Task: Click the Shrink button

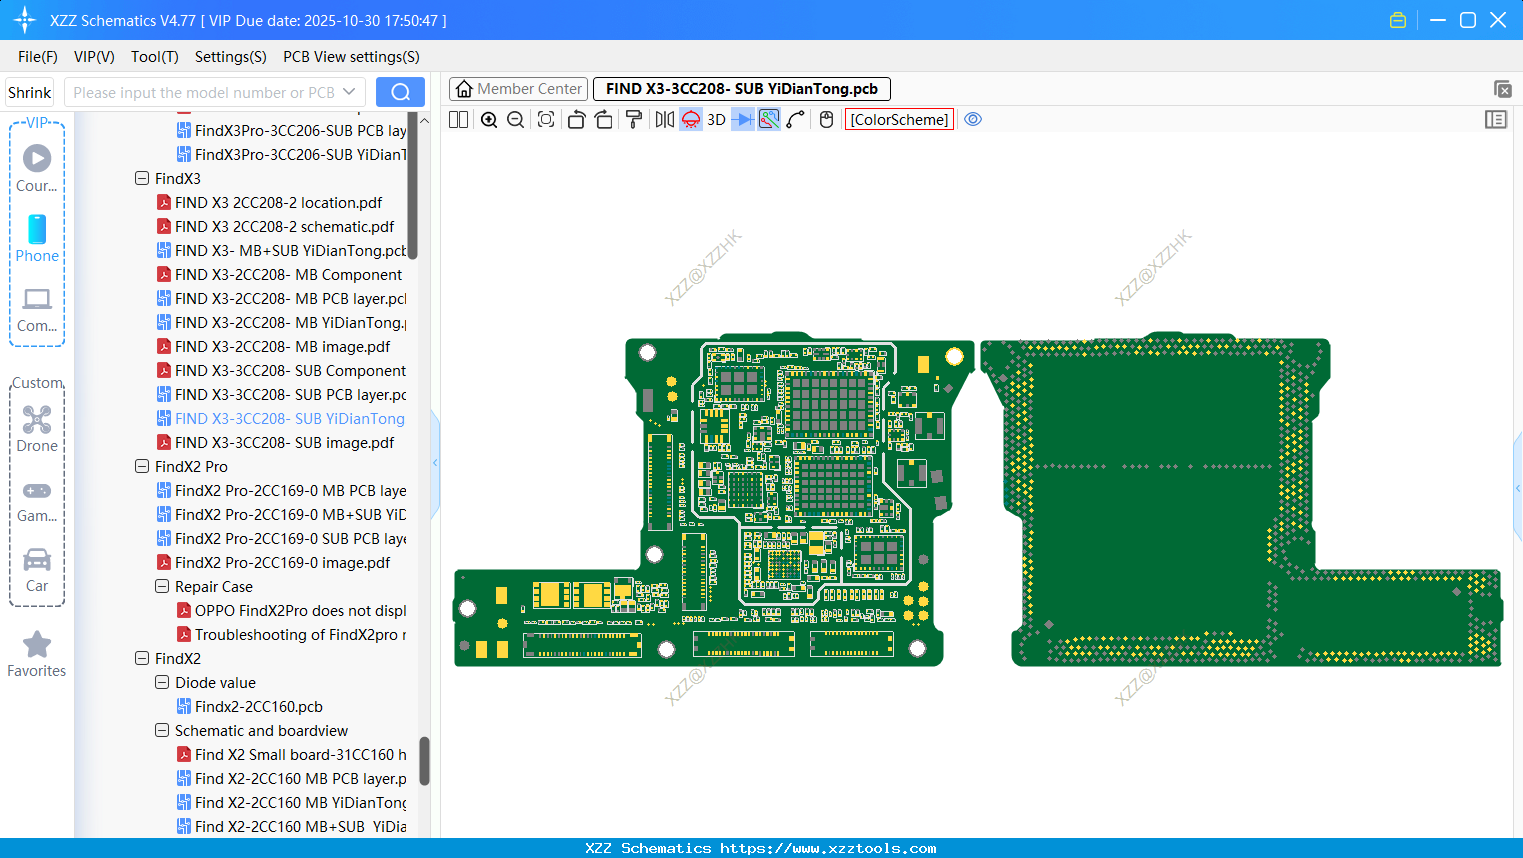Action: (x=29, y=92)
